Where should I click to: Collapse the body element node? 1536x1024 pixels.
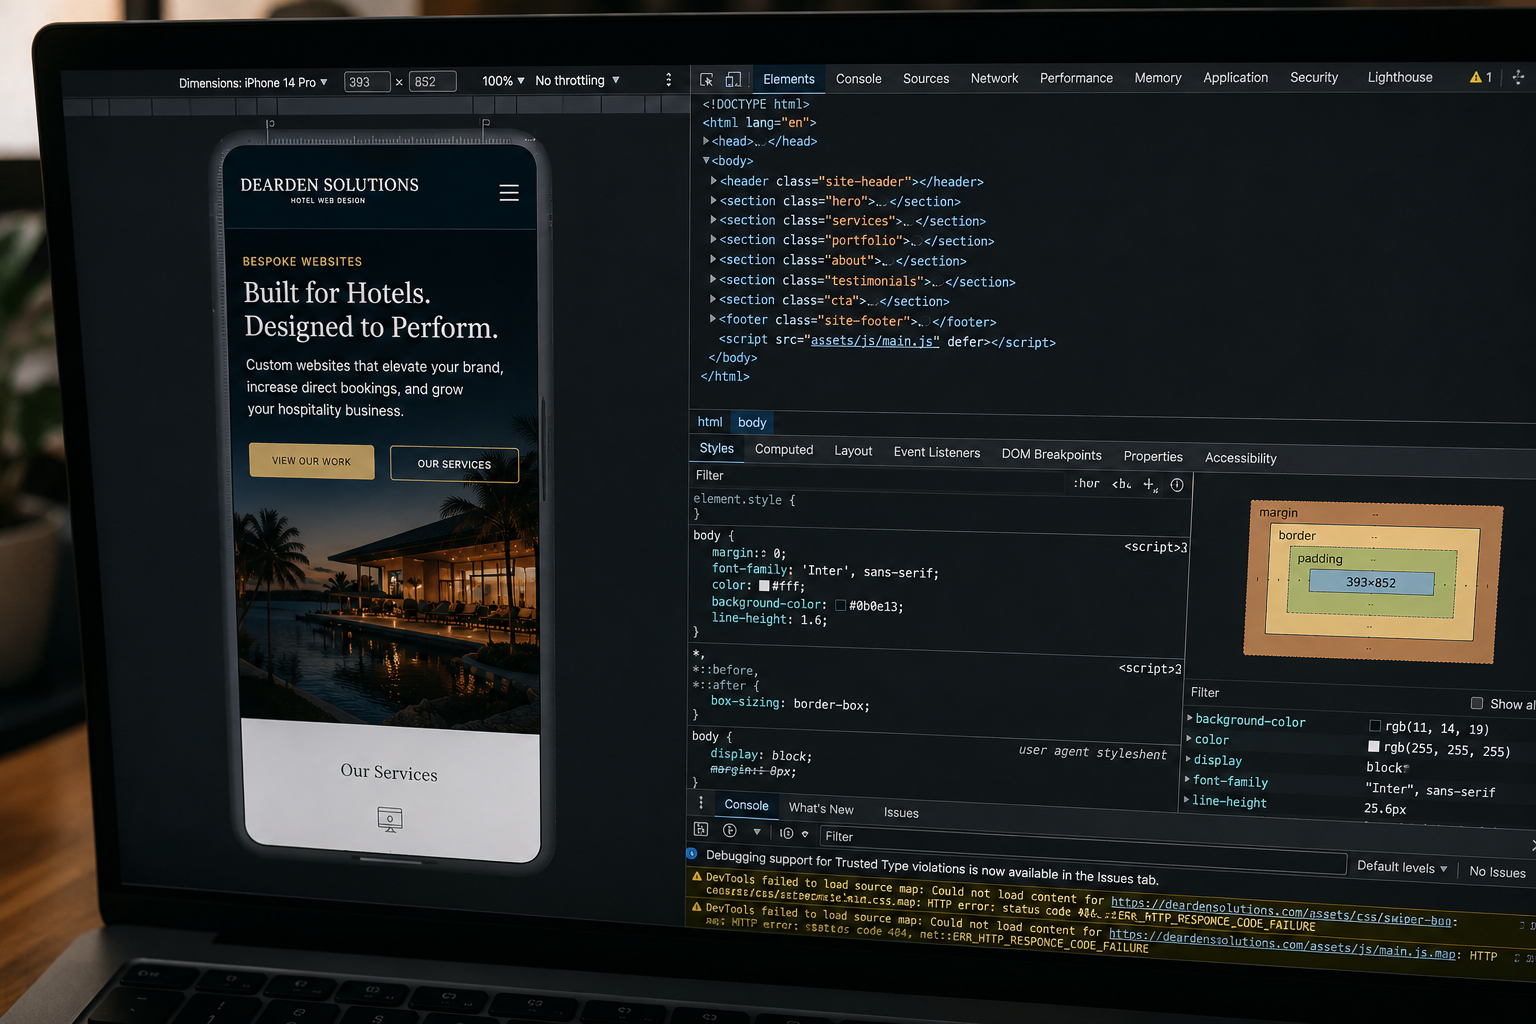(x=706, y=160)
